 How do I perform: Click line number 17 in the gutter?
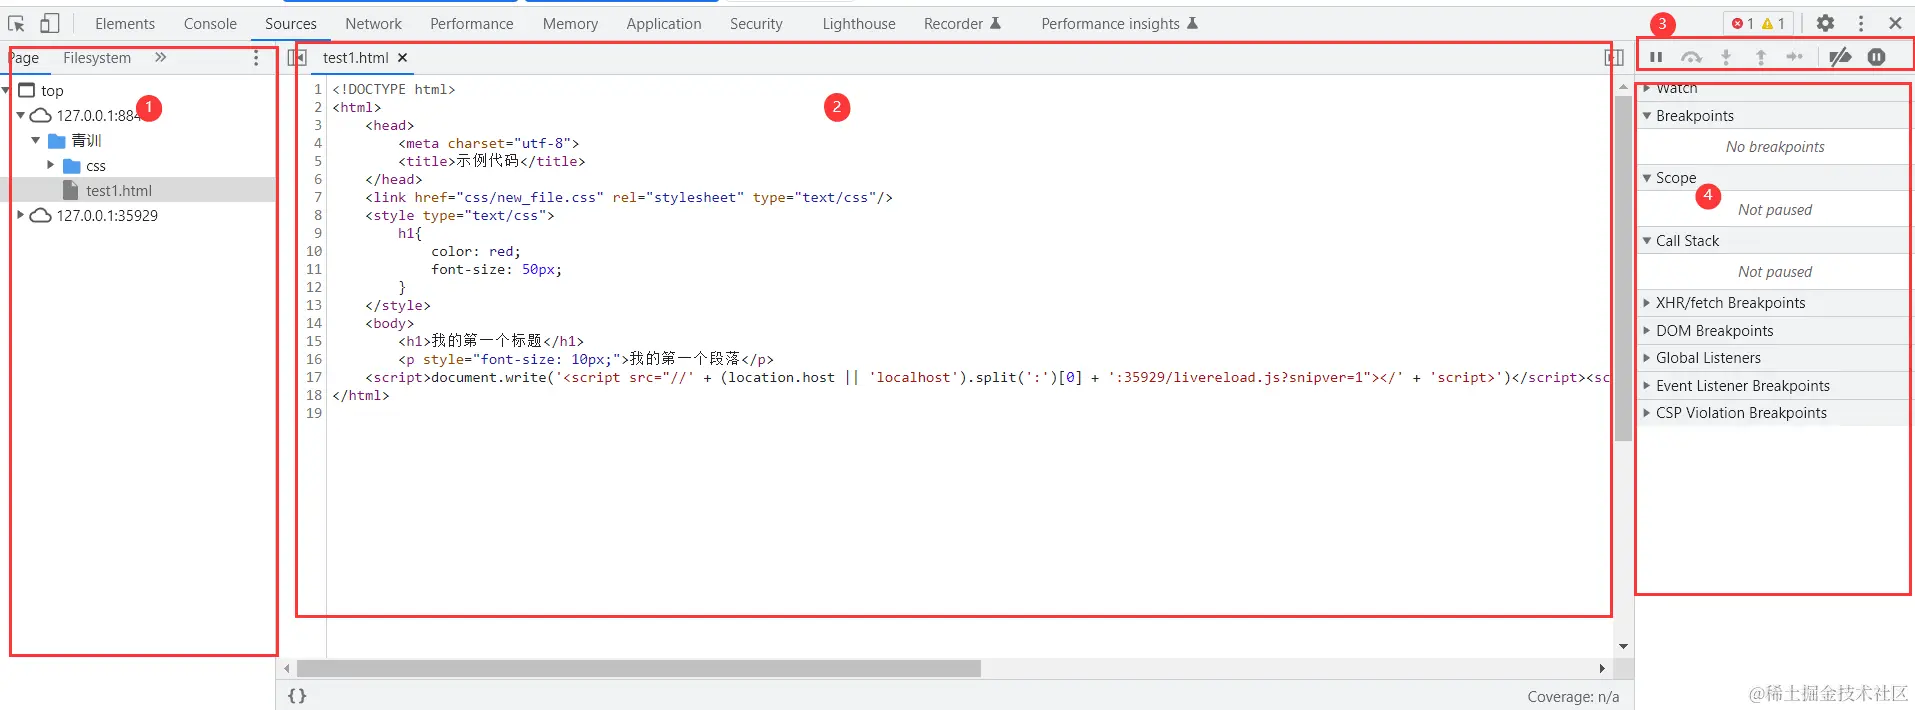point(314,377)
